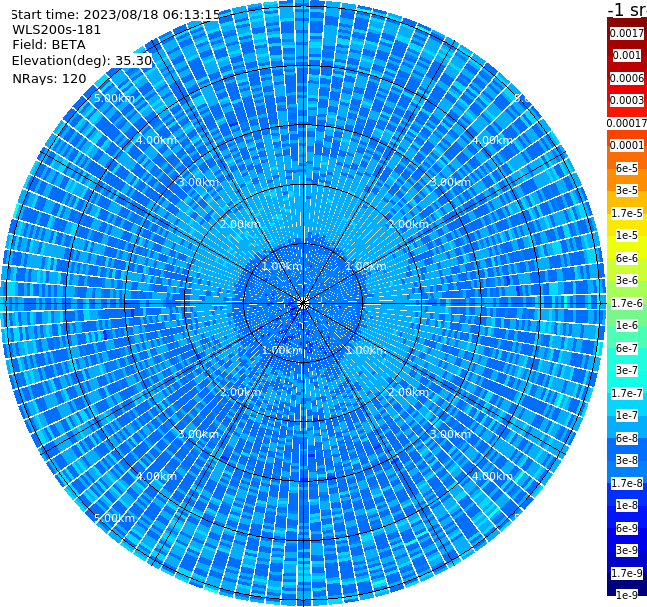Select the 0.00017 colorbar tick label
This screenshot has height=607, width=647.
point(627,123)
